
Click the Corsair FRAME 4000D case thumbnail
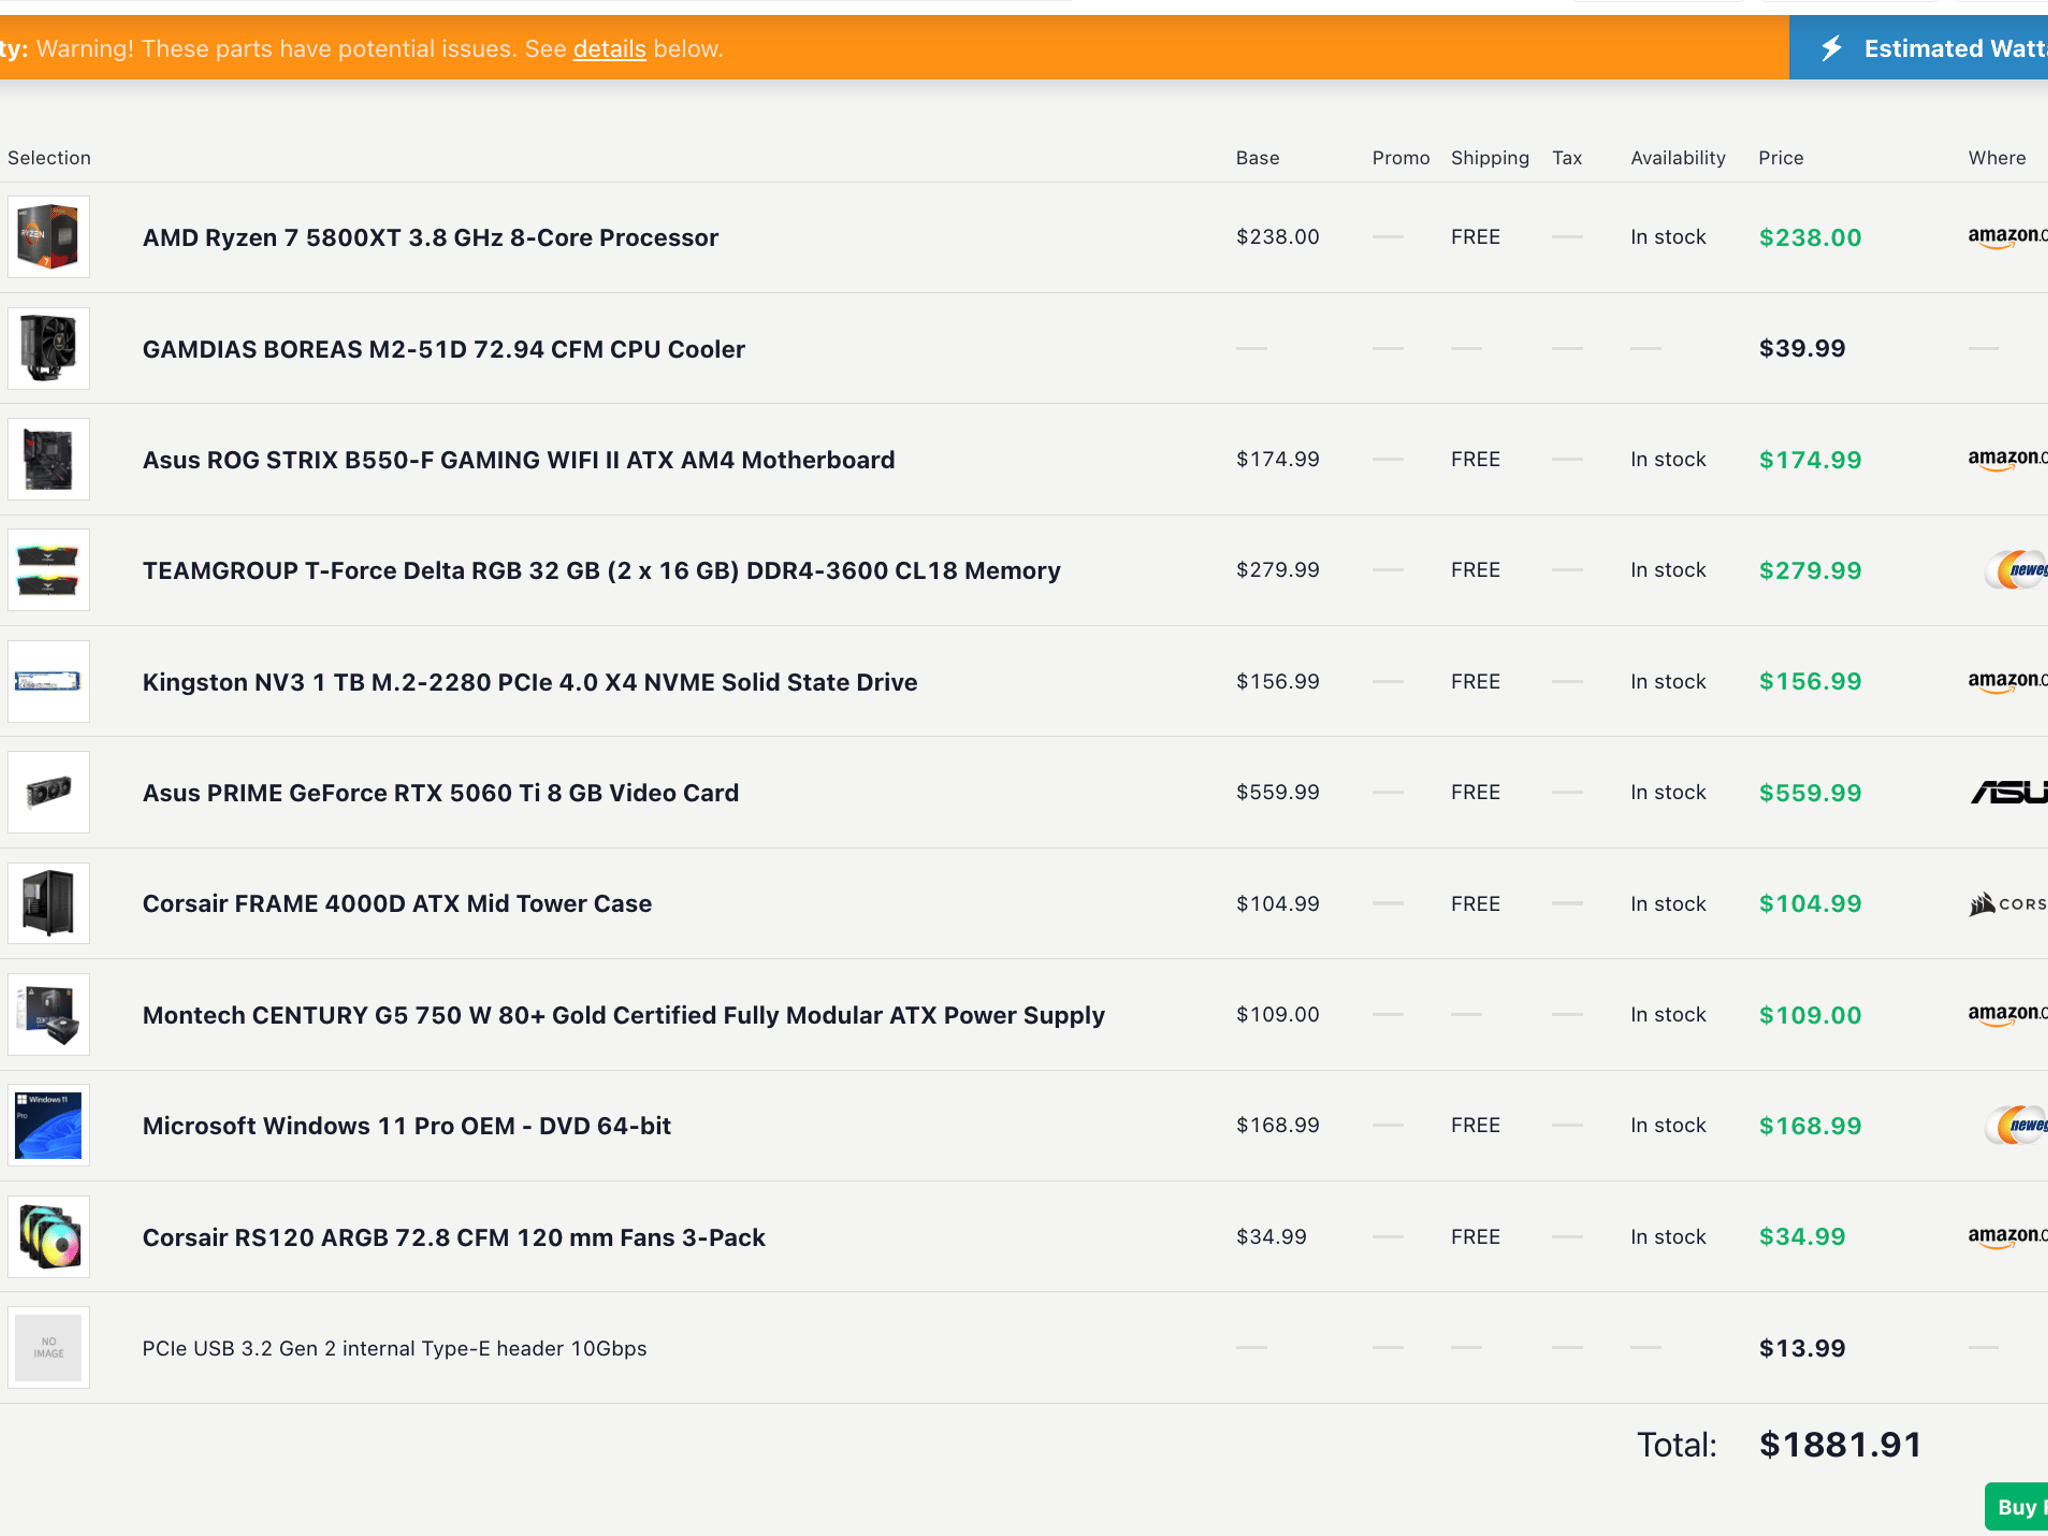(48, 903)
